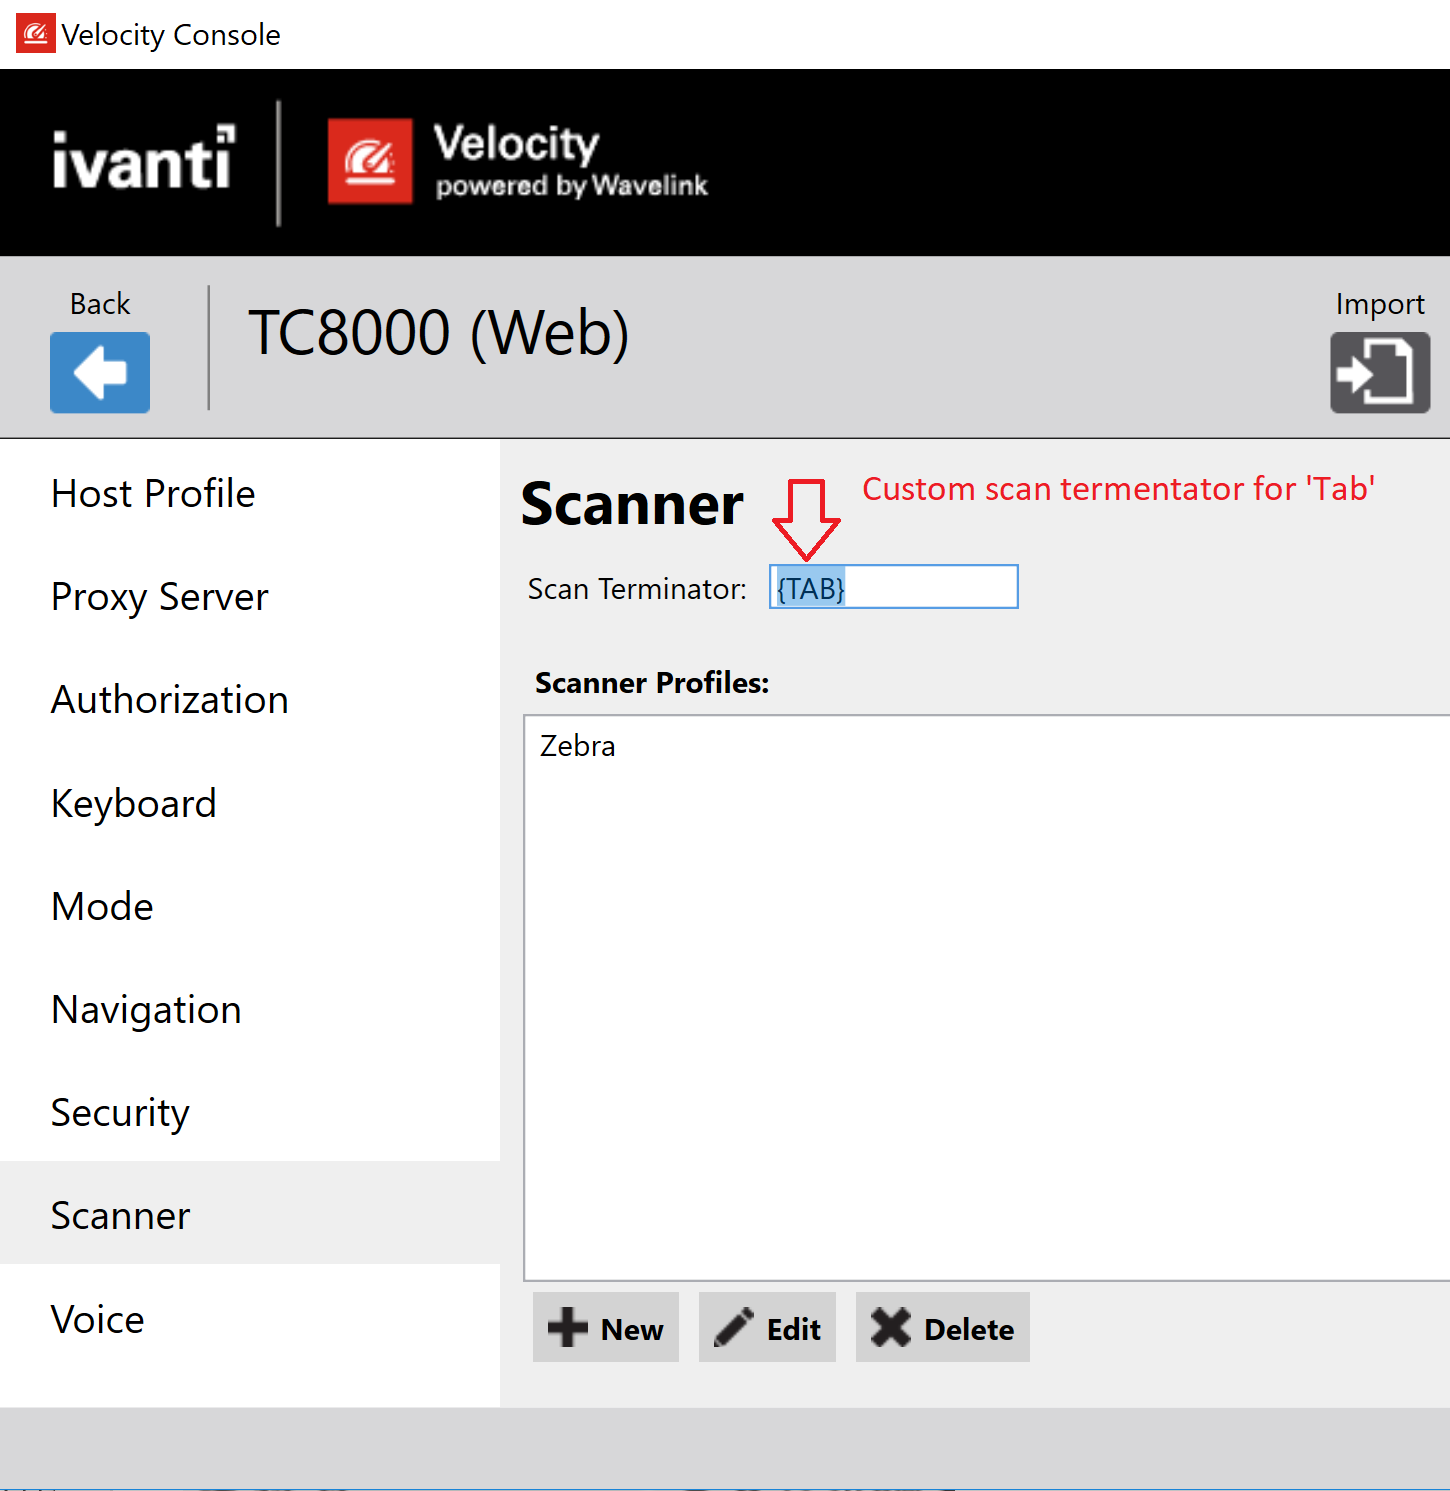Select the Zebra scanner profile
Screen dimensions: 1450x1491
click(x=577, y=745)
